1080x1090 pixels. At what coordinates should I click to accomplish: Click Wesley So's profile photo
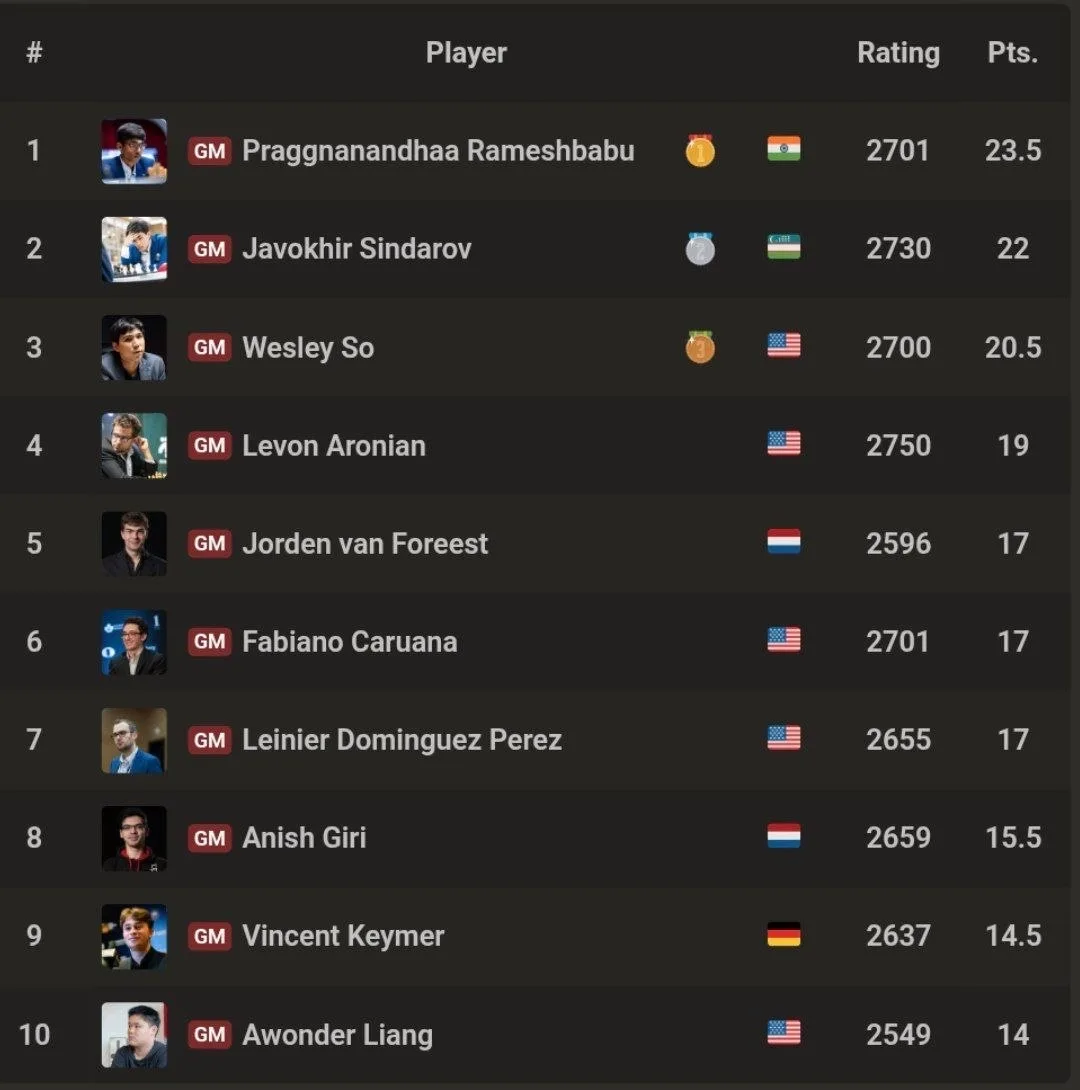(x=134, y=348)
